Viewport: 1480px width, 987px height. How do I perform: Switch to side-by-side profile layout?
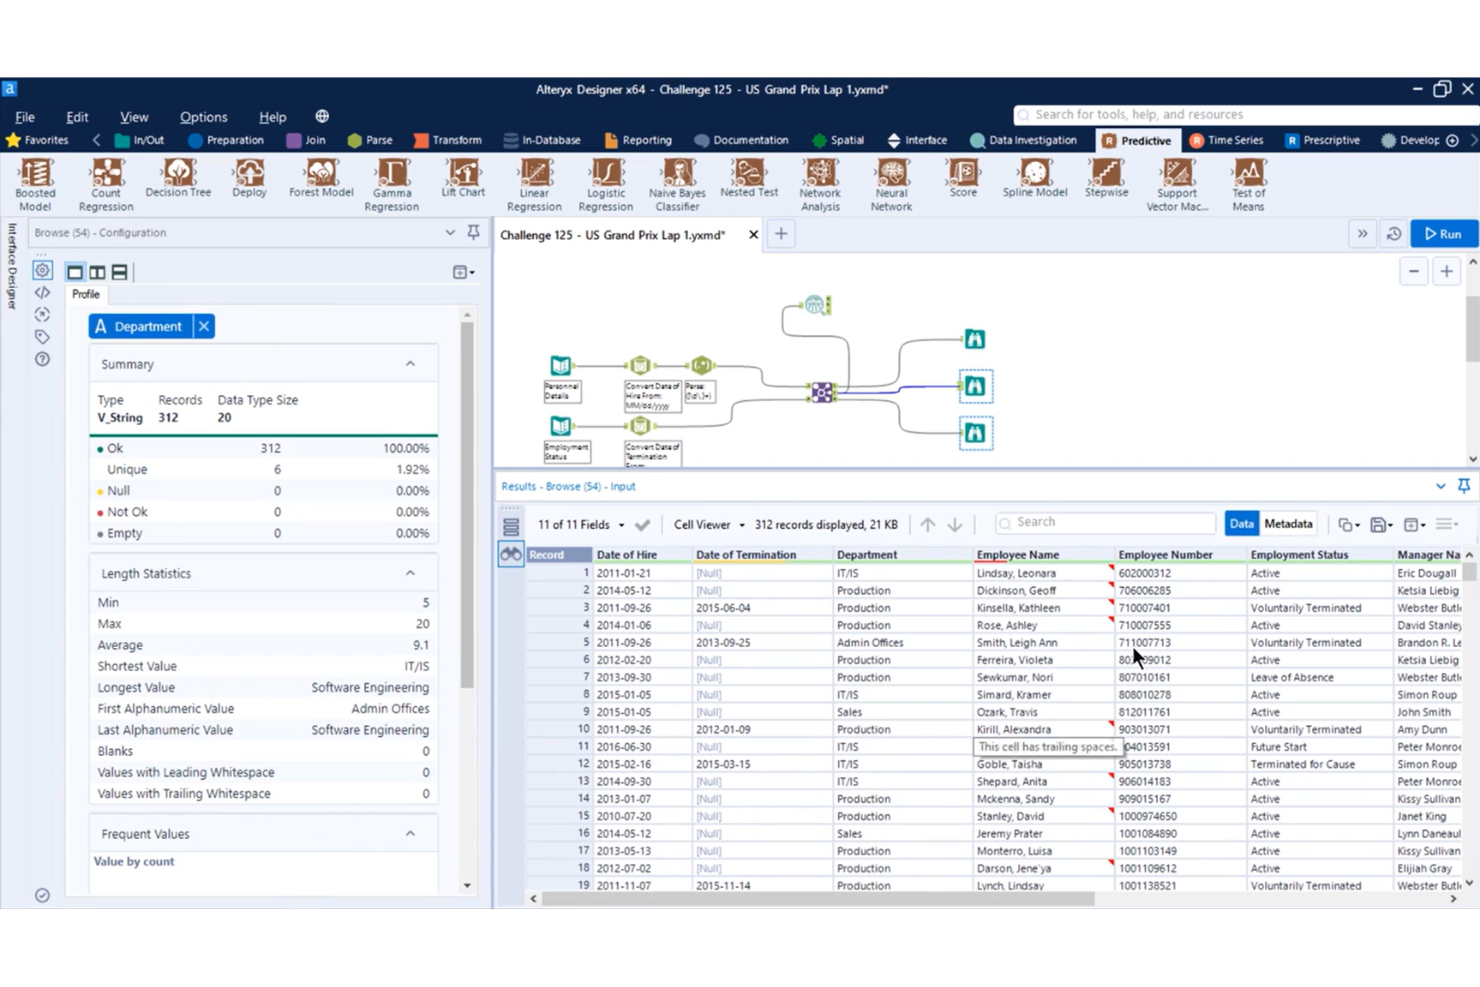tap(97, 272)
